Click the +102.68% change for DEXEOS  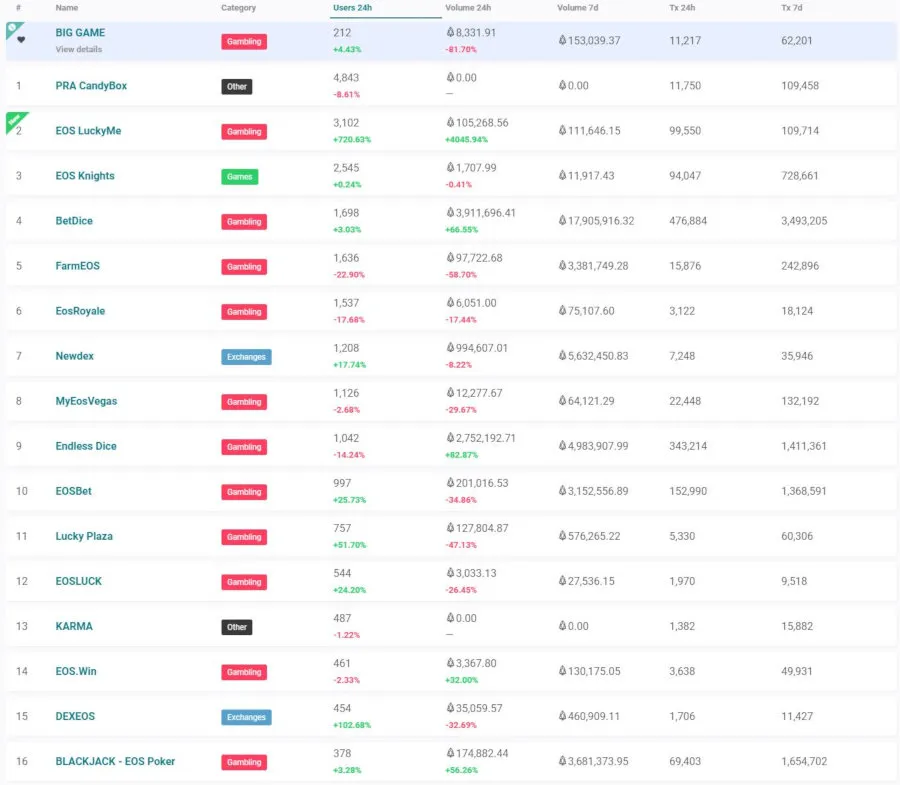tap(352, 725)
